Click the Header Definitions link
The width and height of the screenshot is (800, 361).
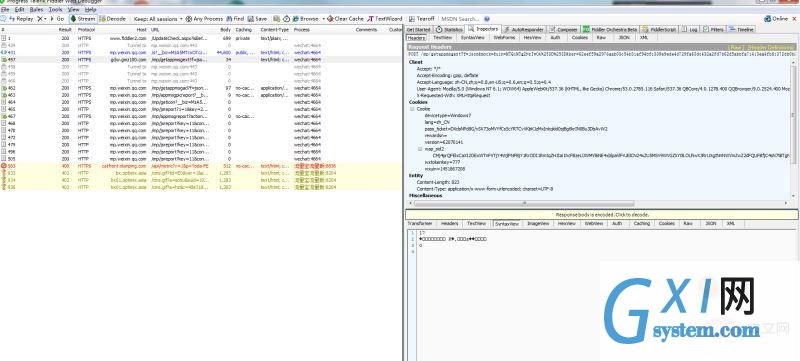770,47
